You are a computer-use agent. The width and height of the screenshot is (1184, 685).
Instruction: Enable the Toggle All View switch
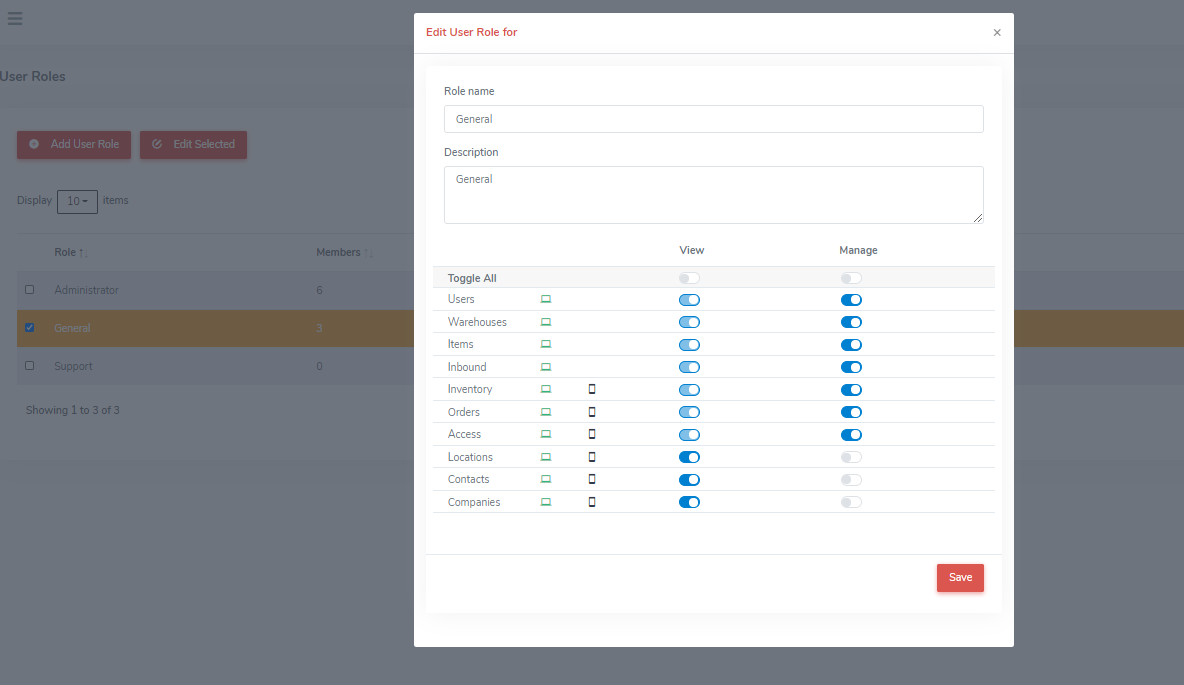point(688,277)
